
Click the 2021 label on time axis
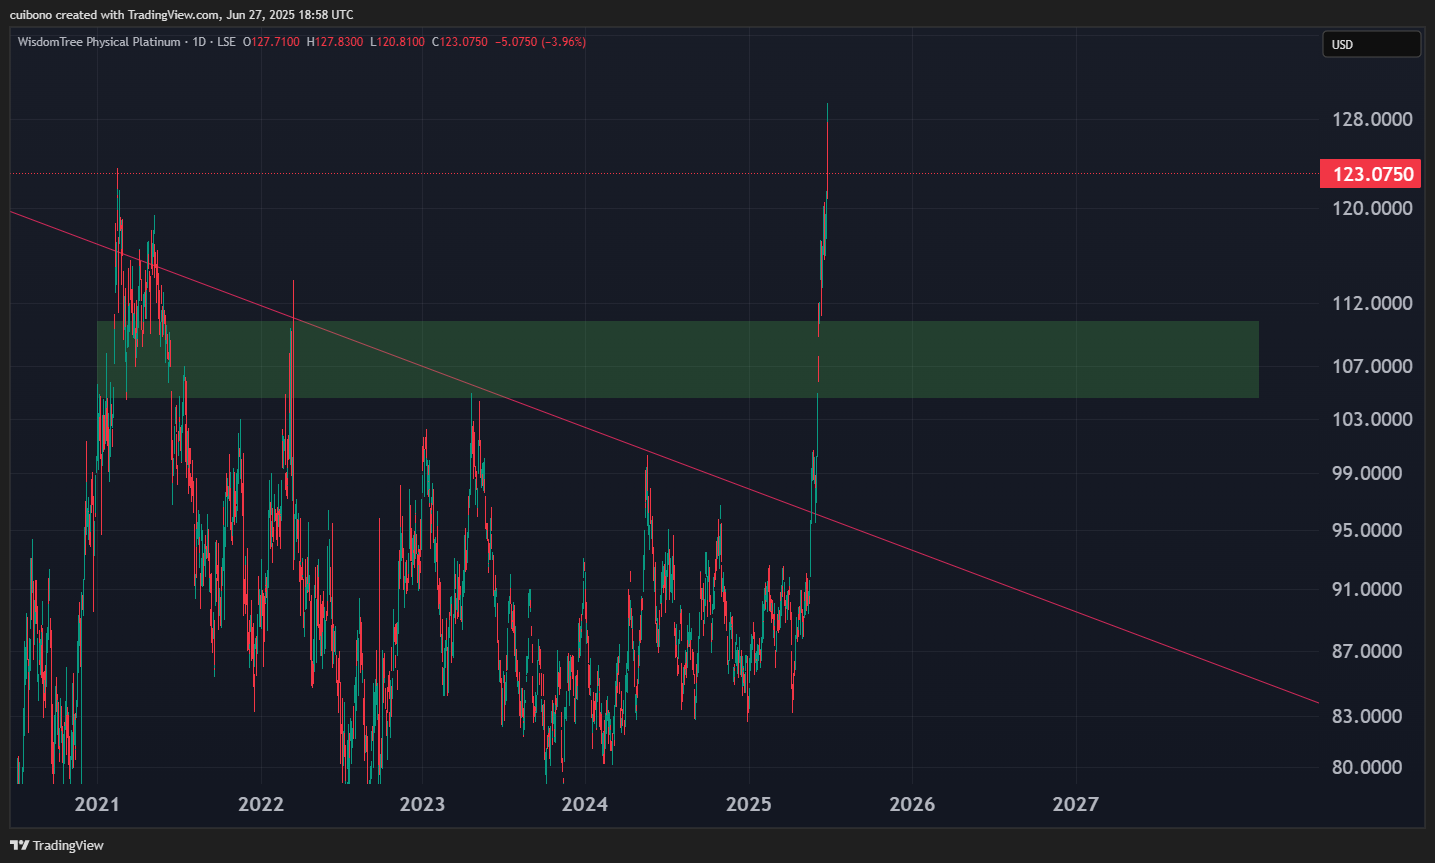pos(97,804)
